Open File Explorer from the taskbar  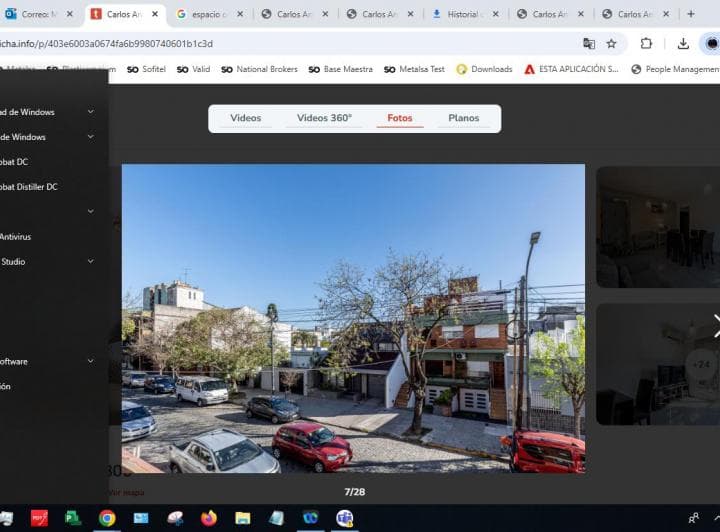pyautogui.click(x=242, y=518)
